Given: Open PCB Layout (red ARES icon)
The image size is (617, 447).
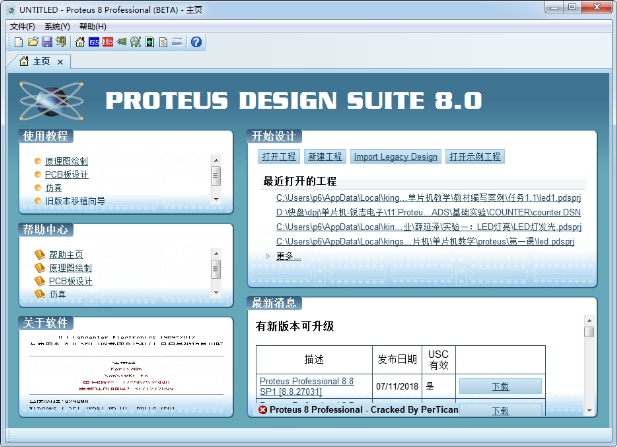Looking at the screenshot, I should click(107, 42).
